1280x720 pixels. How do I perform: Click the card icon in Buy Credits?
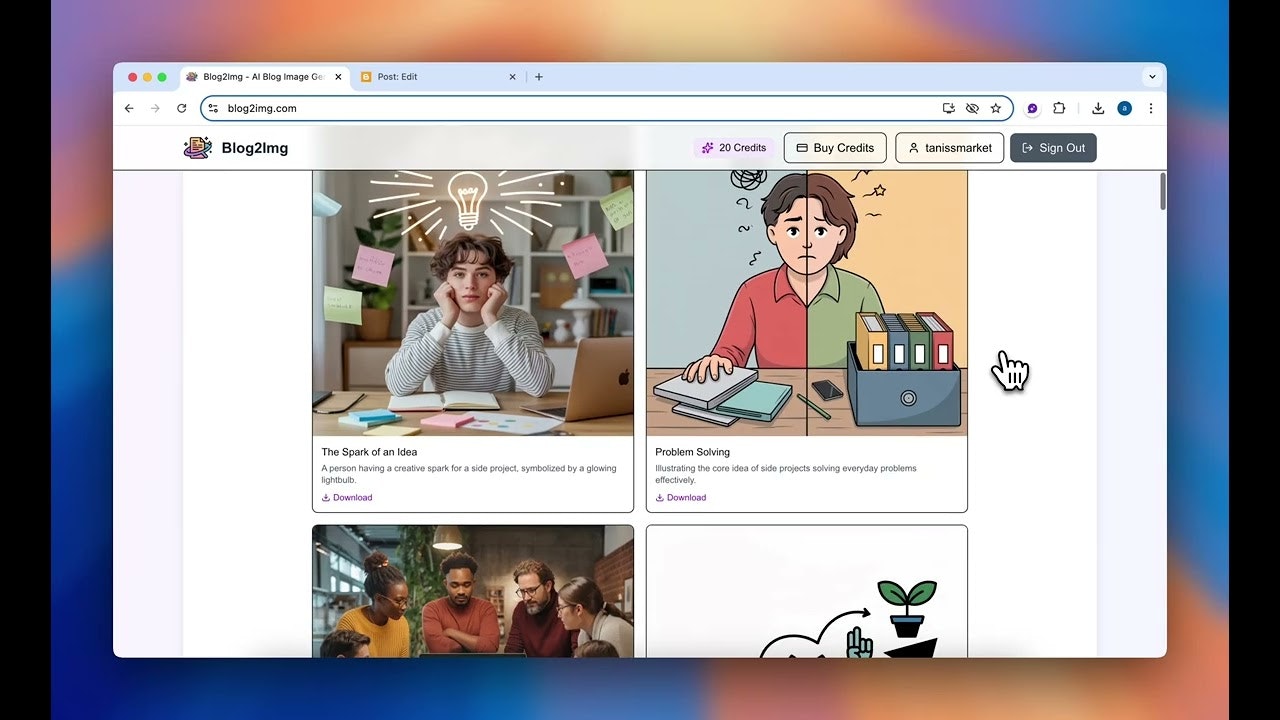(x=802, y=148)
